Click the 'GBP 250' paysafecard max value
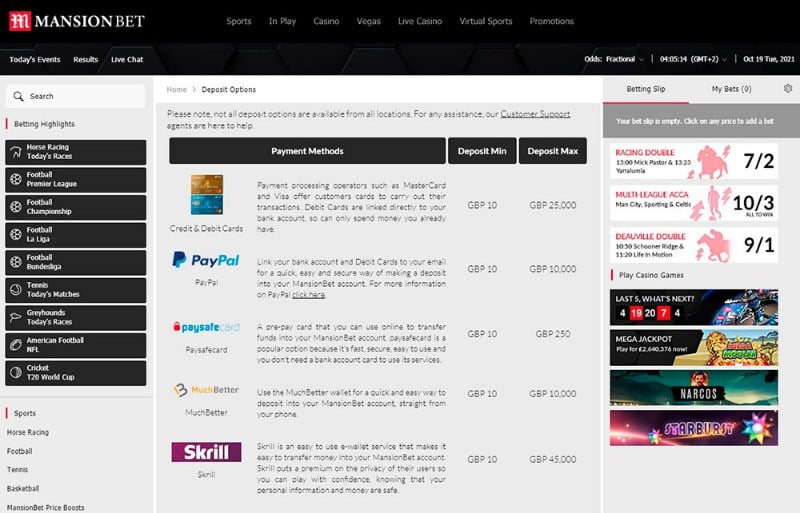The image size is (800, 513). click(x=553, y=334)
